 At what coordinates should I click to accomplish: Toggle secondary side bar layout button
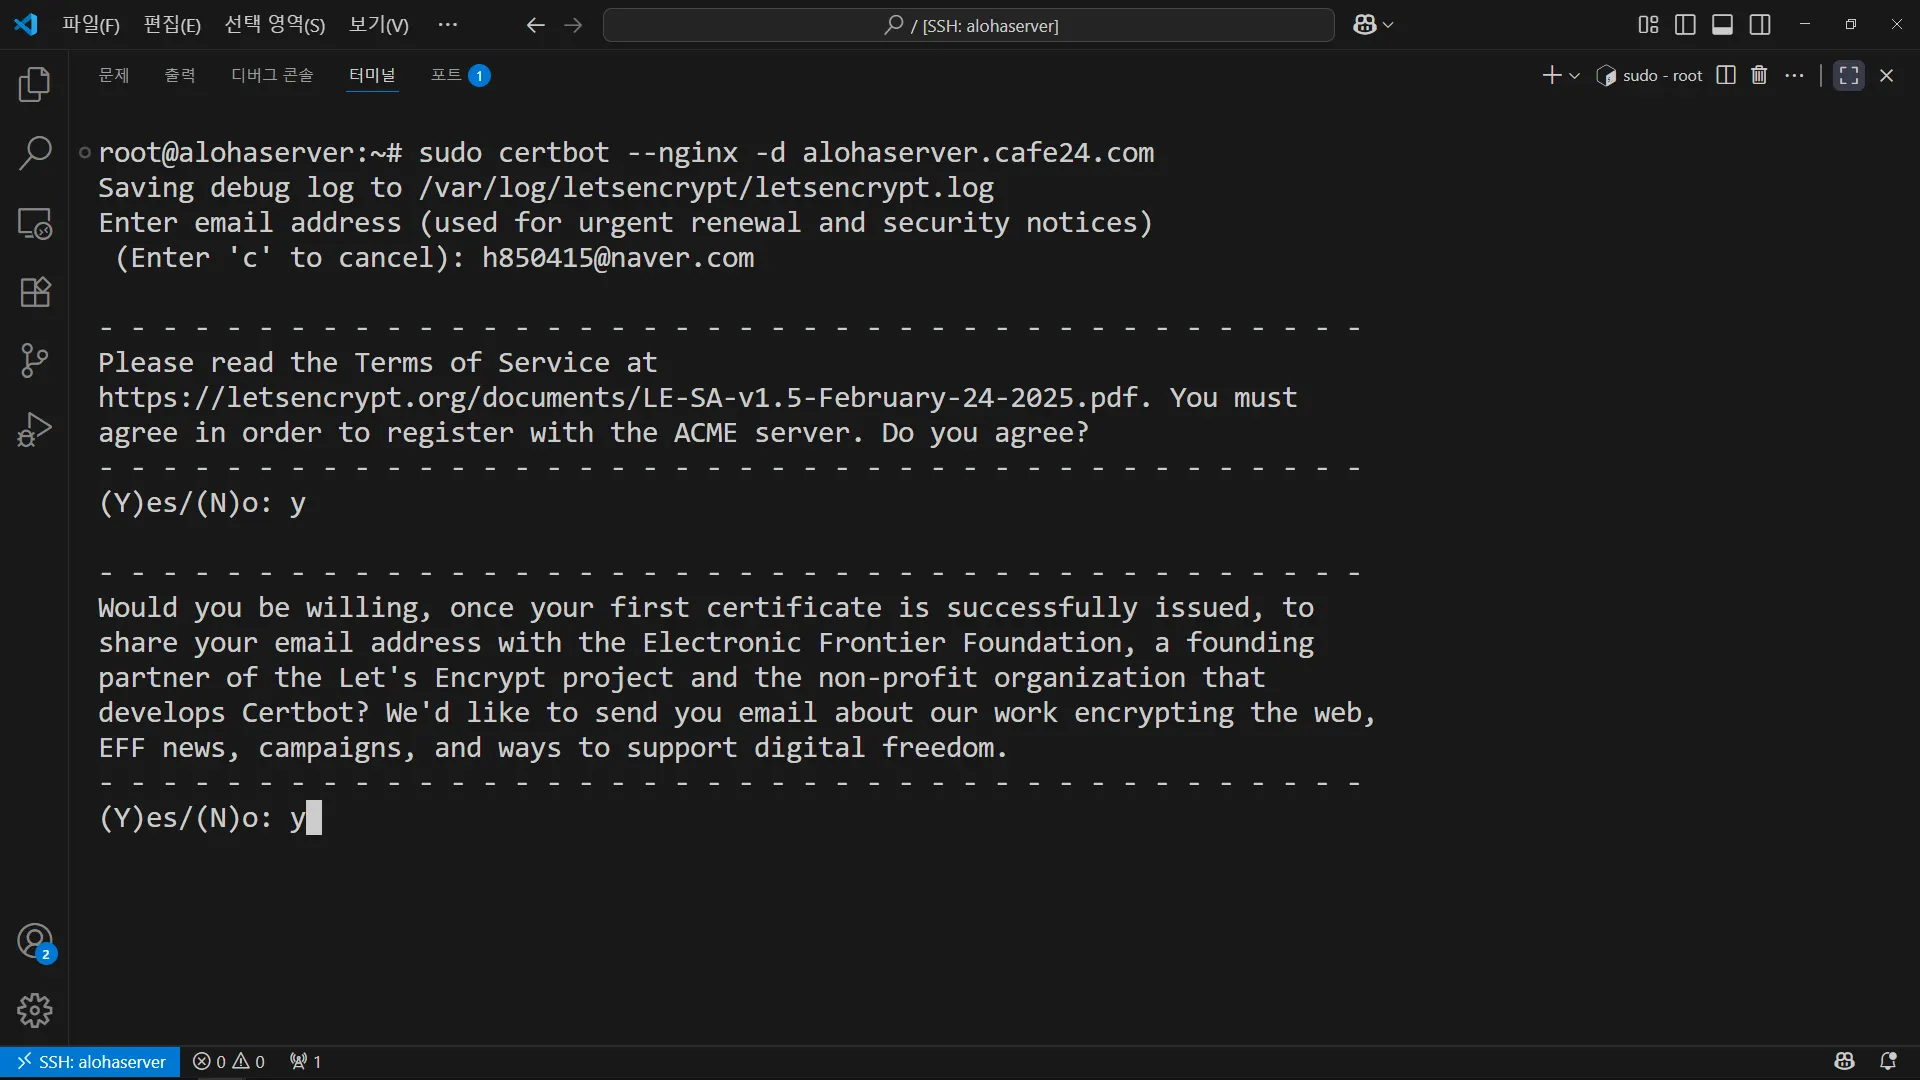coord(1760,25)
